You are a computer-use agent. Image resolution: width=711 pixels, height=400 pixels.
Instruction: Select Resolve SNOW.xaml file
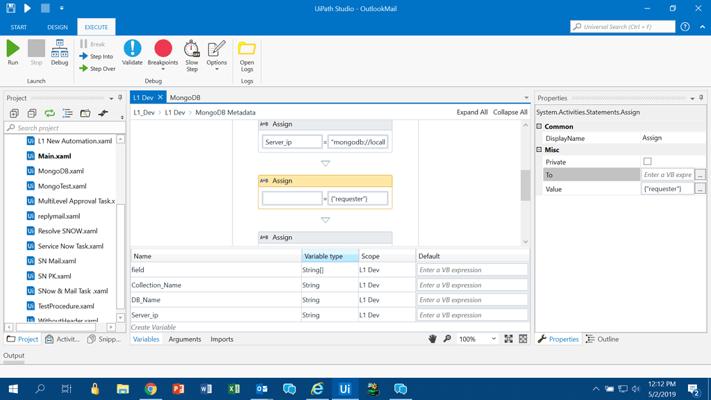click(68, 231)
